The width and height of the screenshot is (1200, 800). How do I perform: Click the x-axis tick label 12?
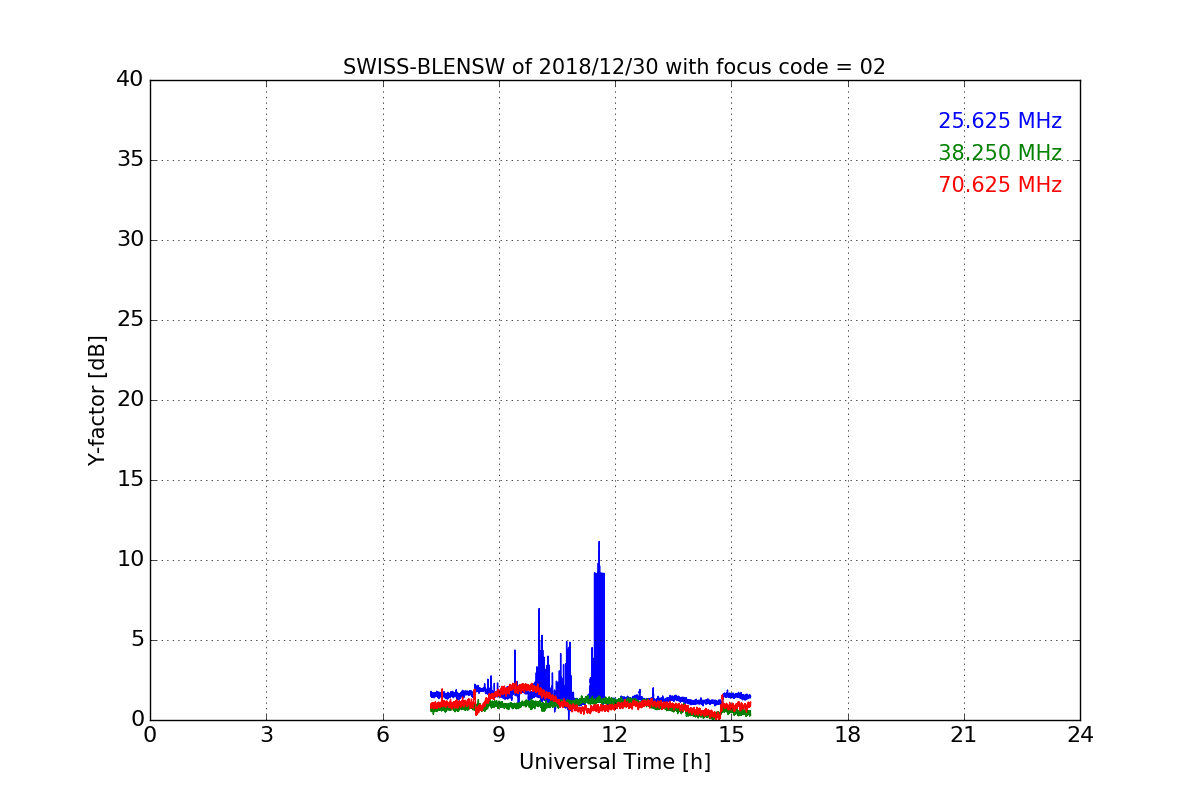tap(615, 735)
